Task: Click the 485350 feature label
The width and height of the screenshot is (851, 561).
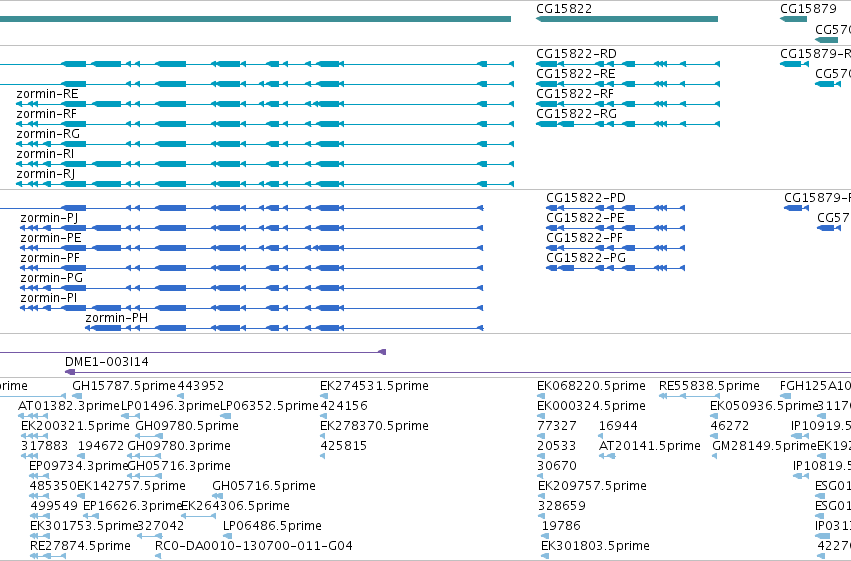Action: pyautogui.click(x=53, y=487)
